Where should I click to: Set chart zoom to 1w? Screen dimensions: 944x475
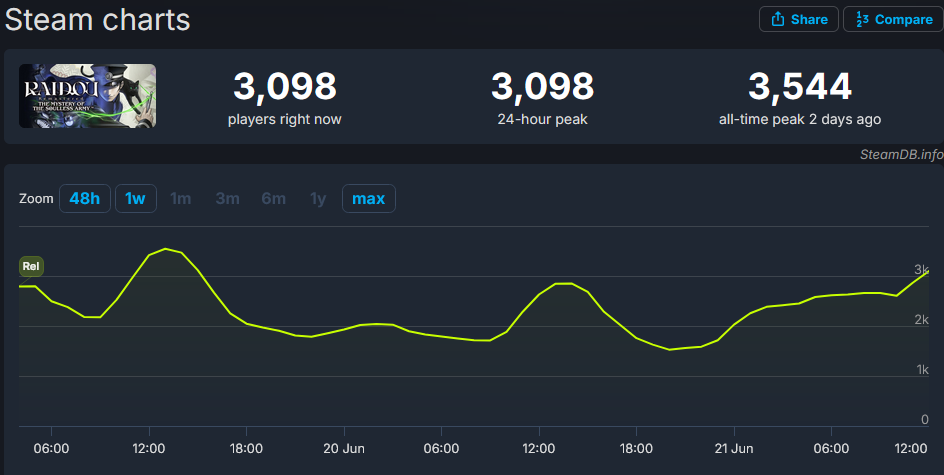click(x=135, y=199)
